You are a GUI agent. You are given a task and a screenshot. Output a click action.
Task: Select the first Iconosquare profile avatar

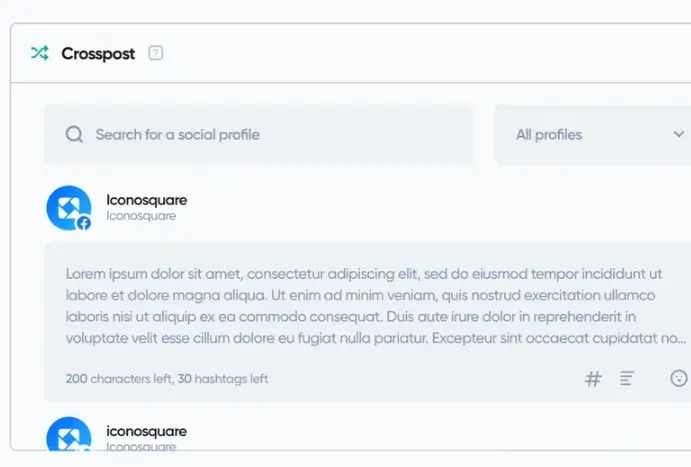pos(67,207)
